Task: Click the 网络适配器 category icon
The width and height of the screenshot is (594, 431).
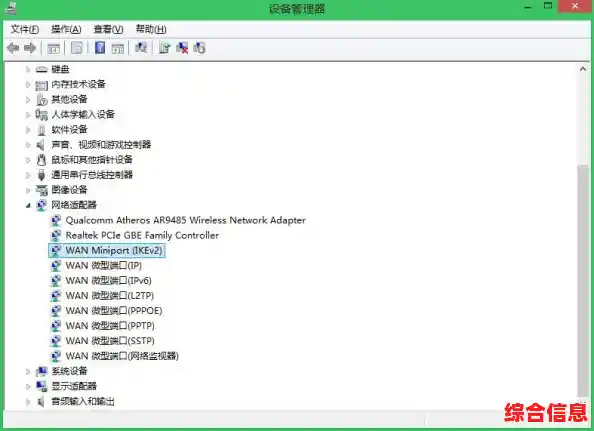Action: tap(41, 205)
